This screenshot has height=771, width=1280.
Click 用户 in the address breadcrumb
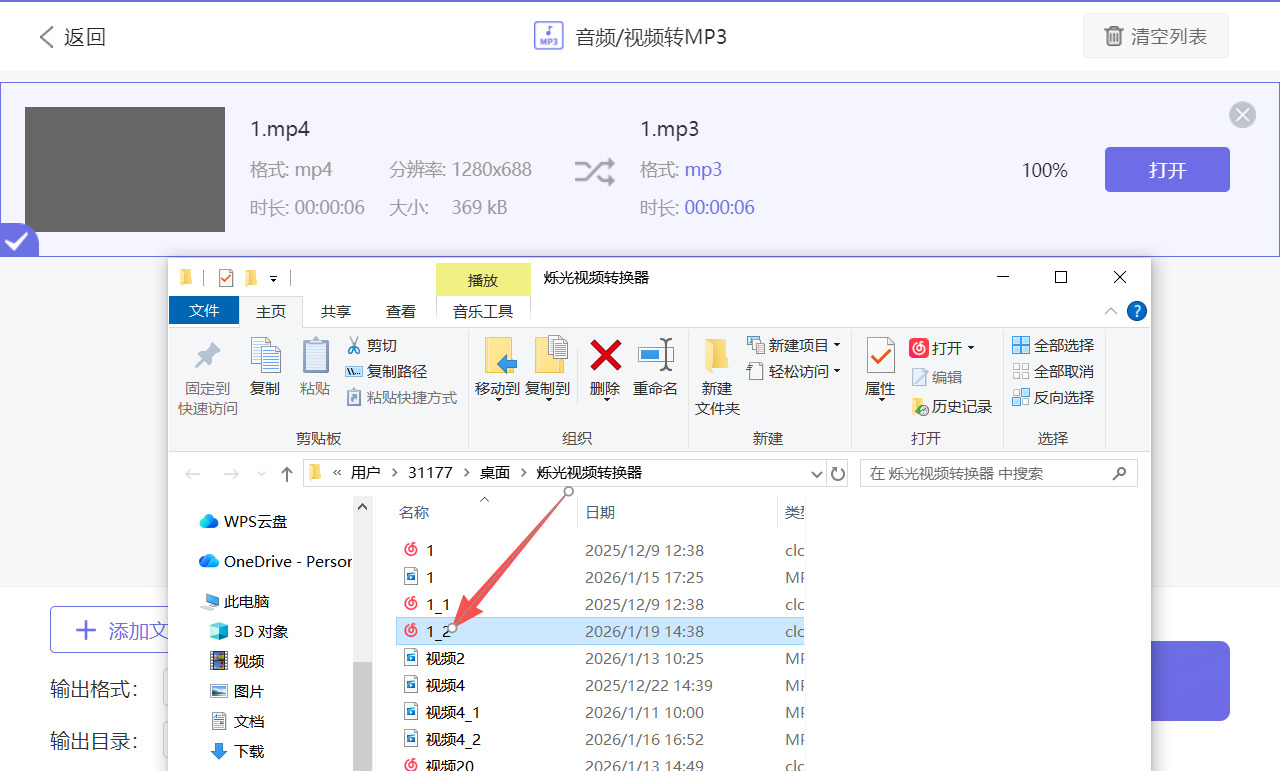coord(365,473)
